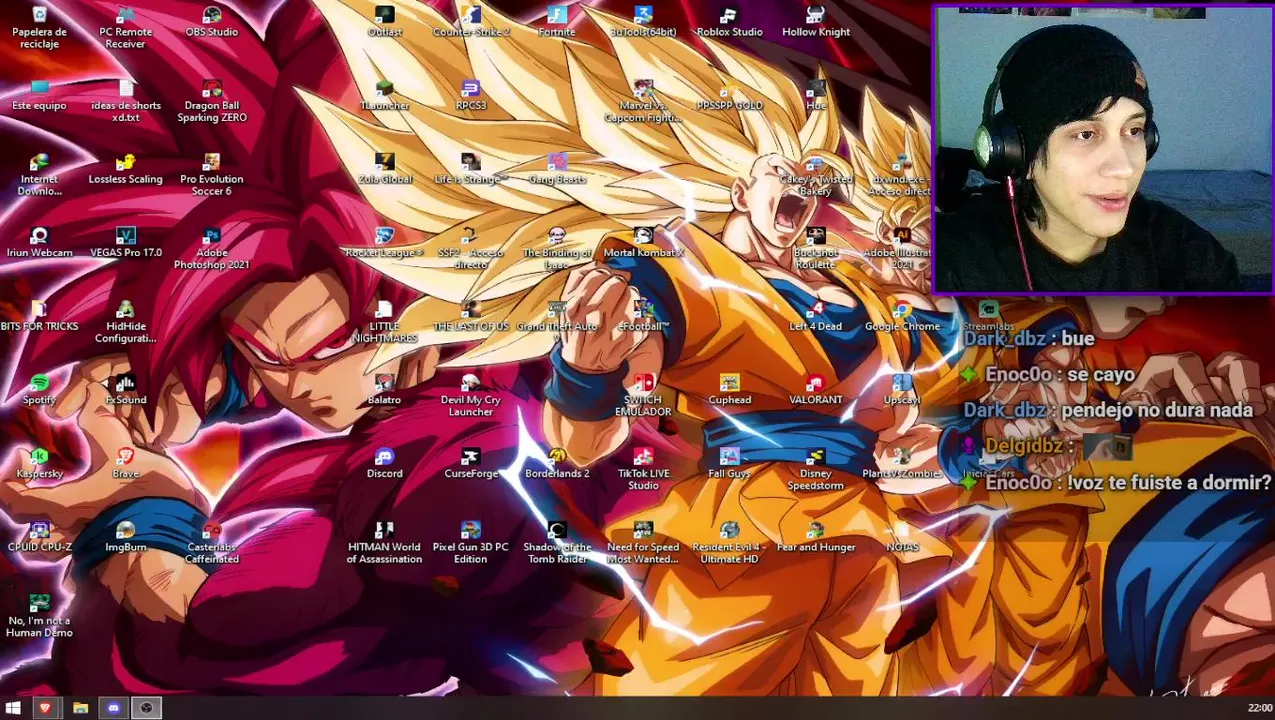Screen dimensions: 1275x720
Task: Launch Pixel Gun 3D PC Edition
Action: 471,541
